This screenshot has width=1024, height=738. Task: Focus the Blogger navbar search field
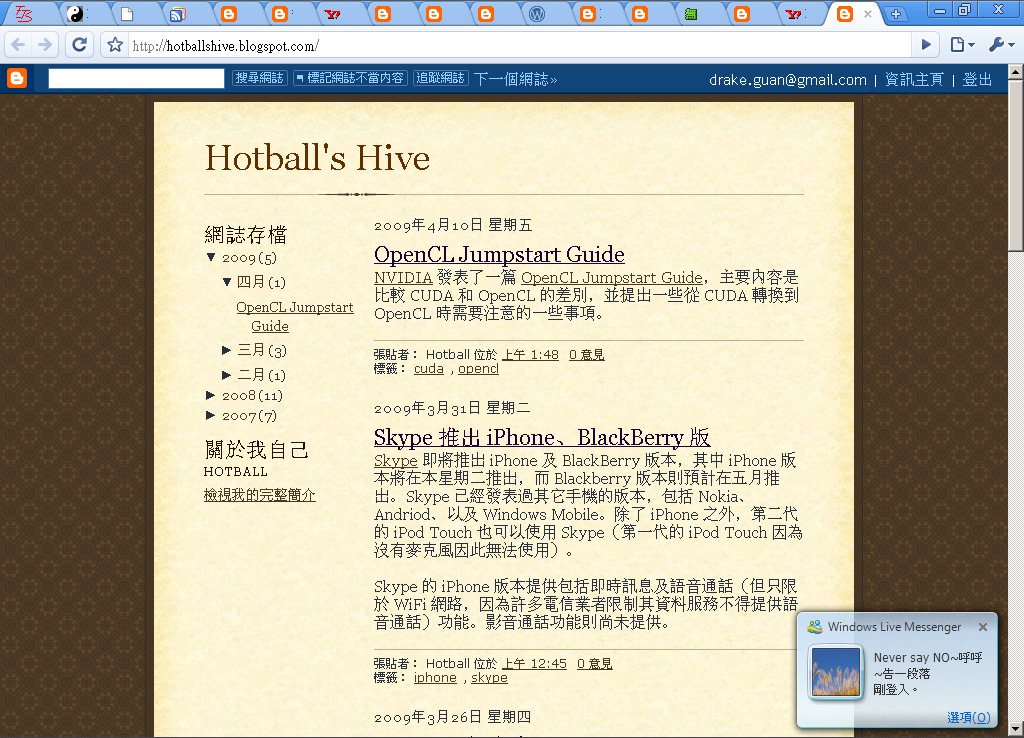[136, 78]
